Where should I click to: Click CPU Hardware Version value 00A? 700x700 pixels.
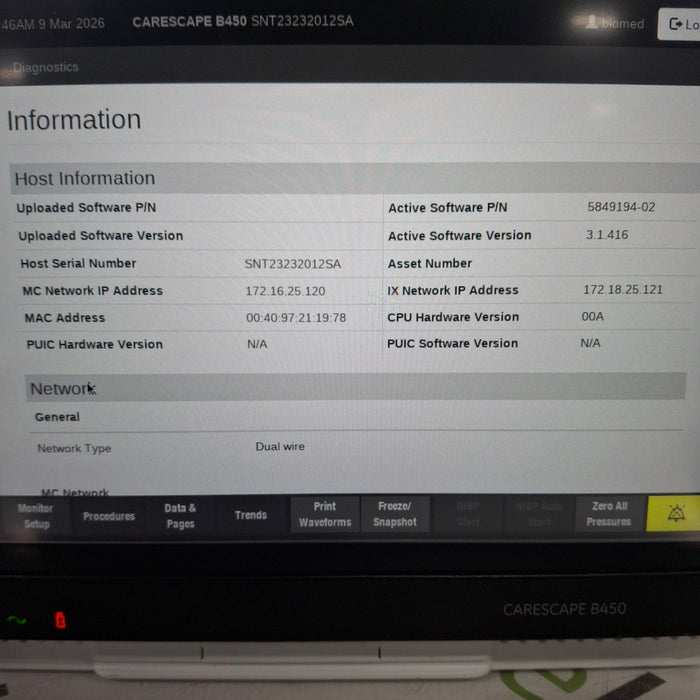pyautogui.click(x=592, y=317)
